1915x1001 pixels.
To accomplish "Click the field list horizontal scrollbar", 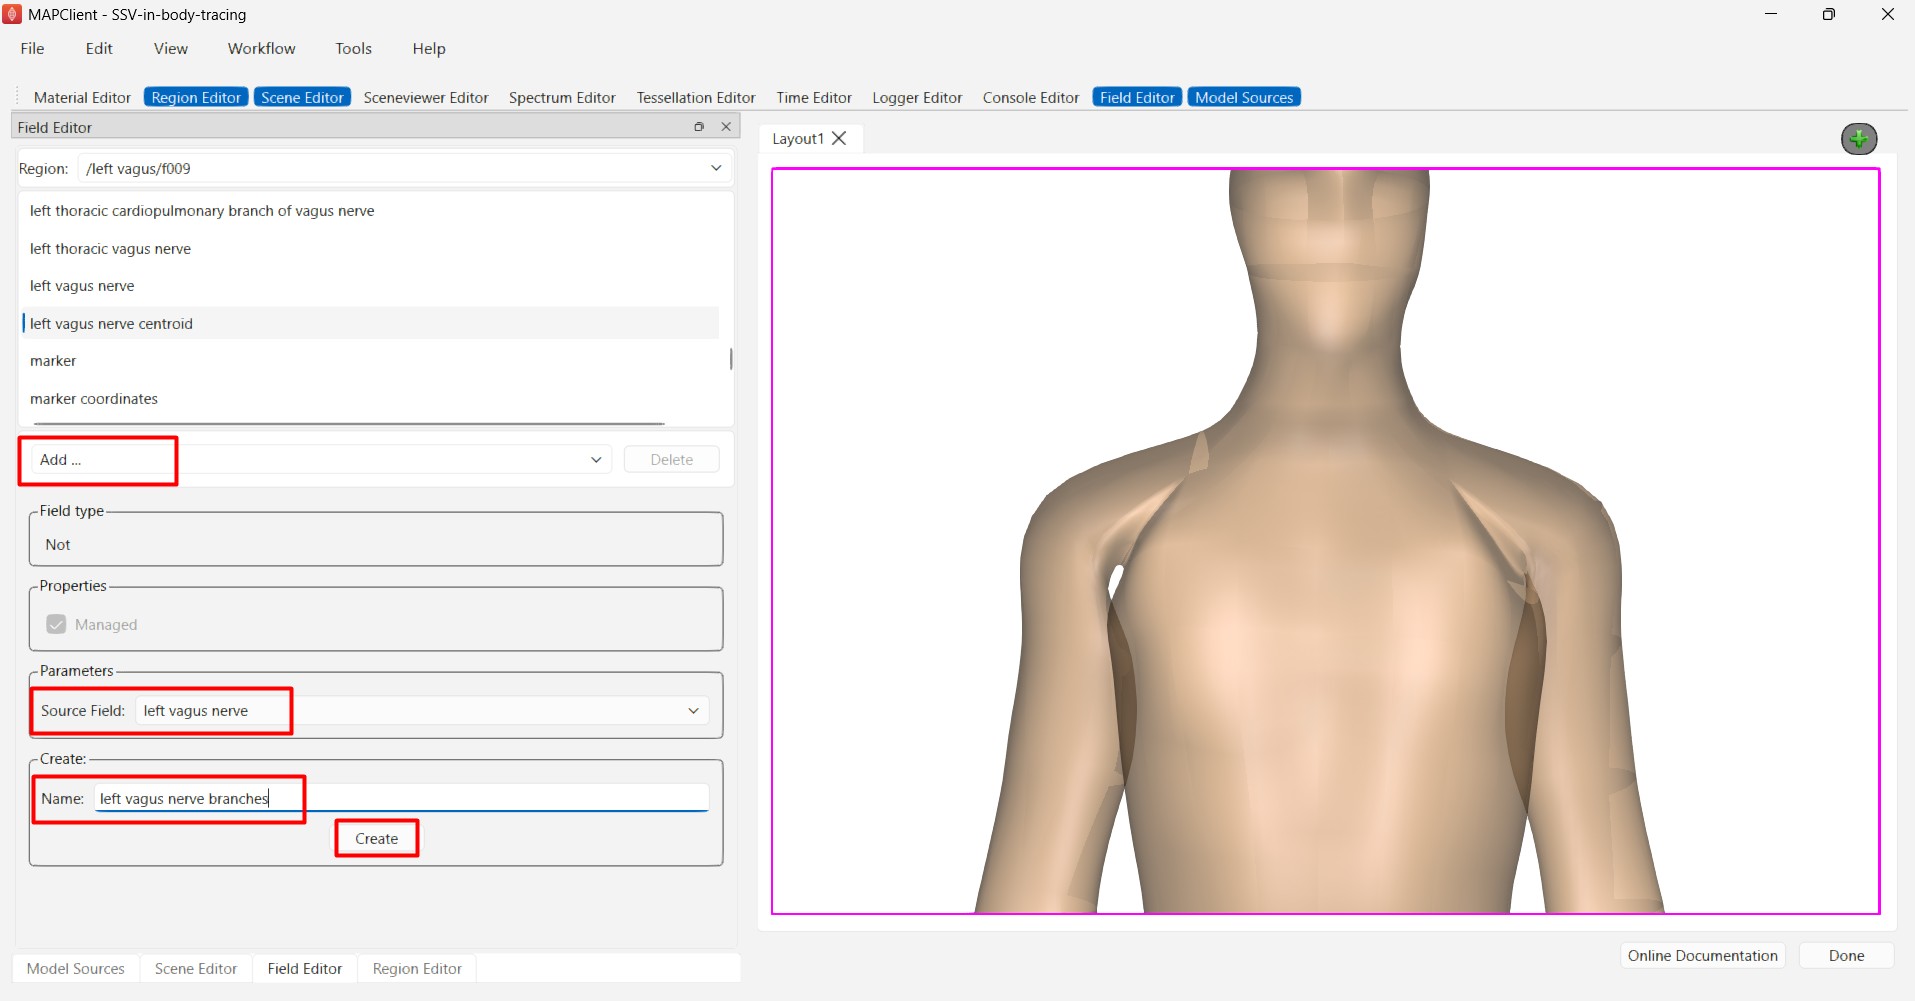I will [x=349, y=424].
